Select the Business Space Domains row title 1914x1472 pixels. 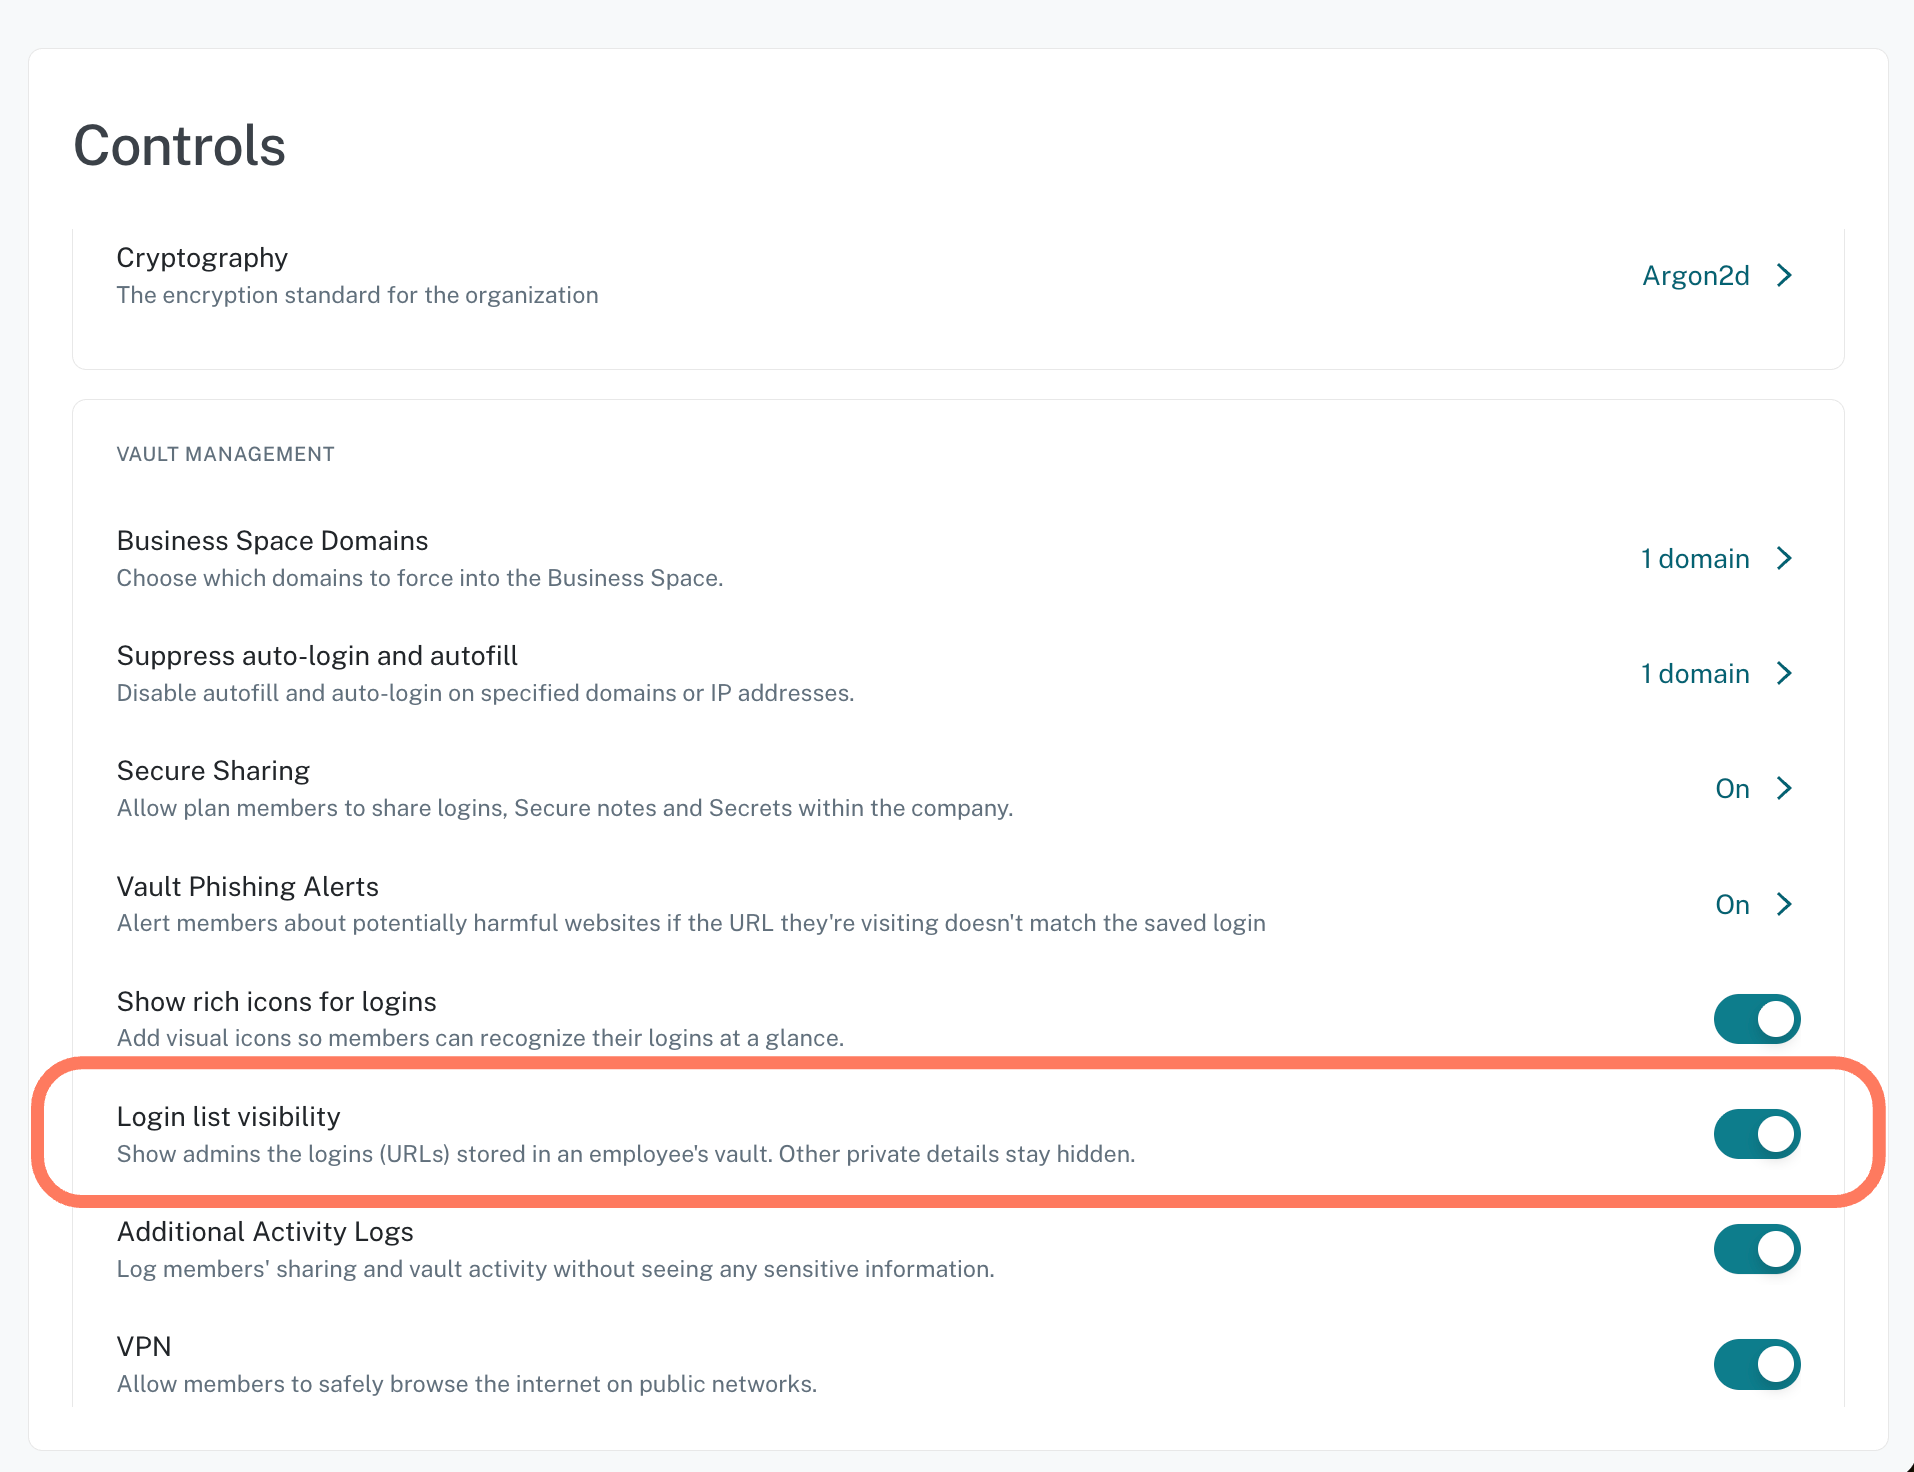[272, 541]
